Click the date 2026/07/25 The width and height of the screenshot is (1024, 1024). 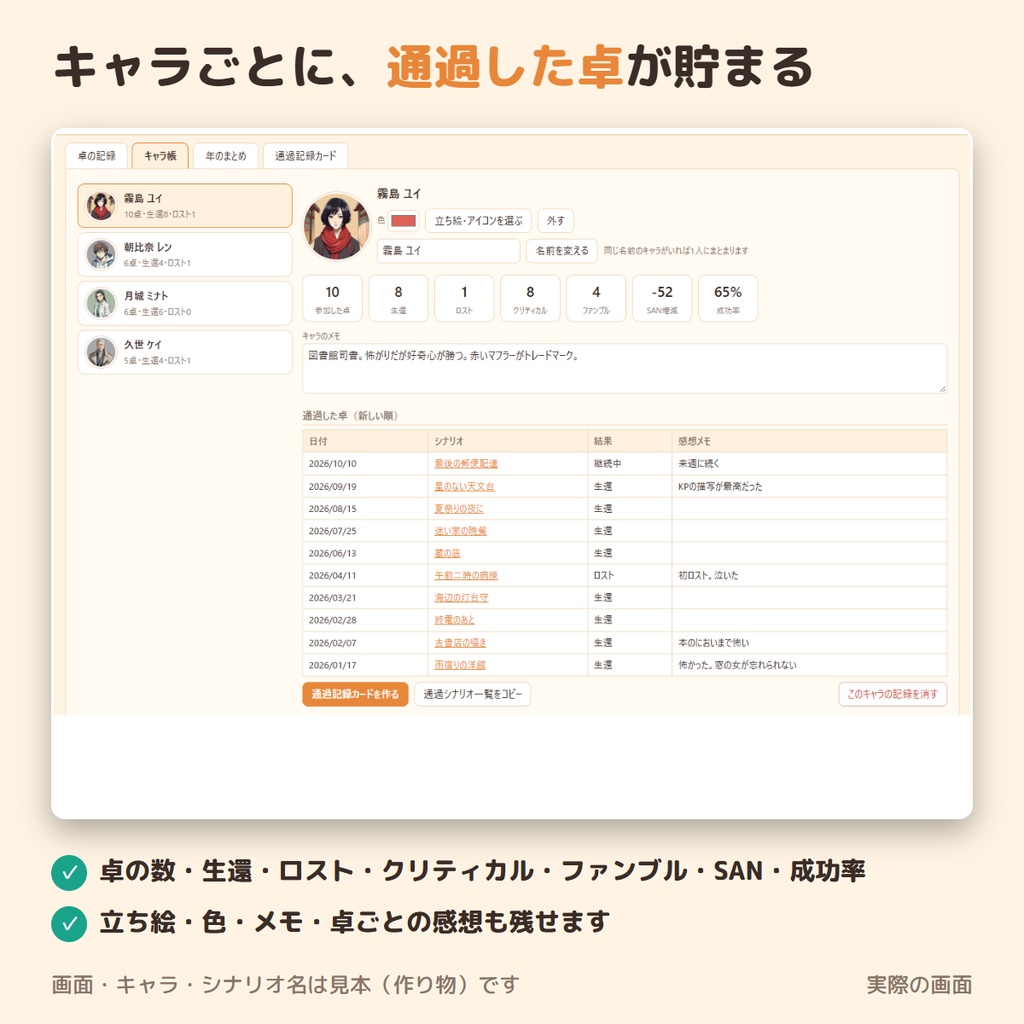click(333, 531)
